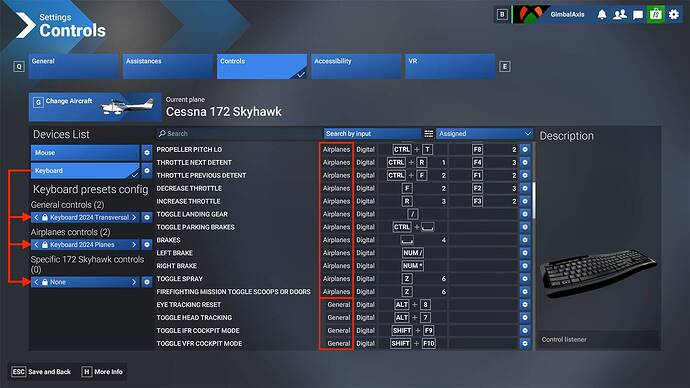Click the E next-tab key hint
This screenshot has height=388, width=690.
tap(505, 66)
